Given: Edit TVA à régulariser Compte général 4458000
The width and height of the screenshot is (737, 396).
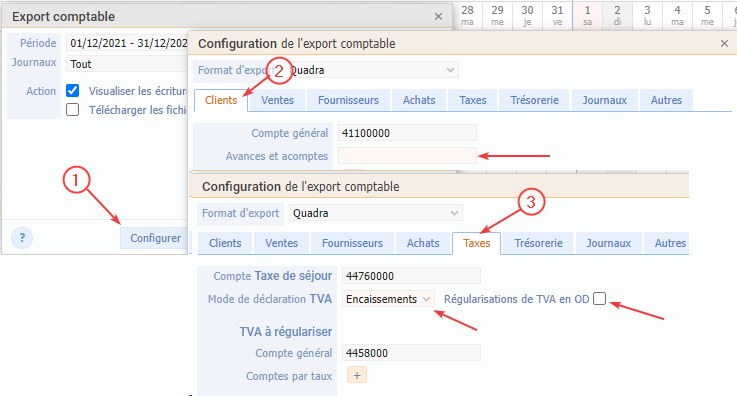Looking at the screenshot, I should (x=411, y=353).
